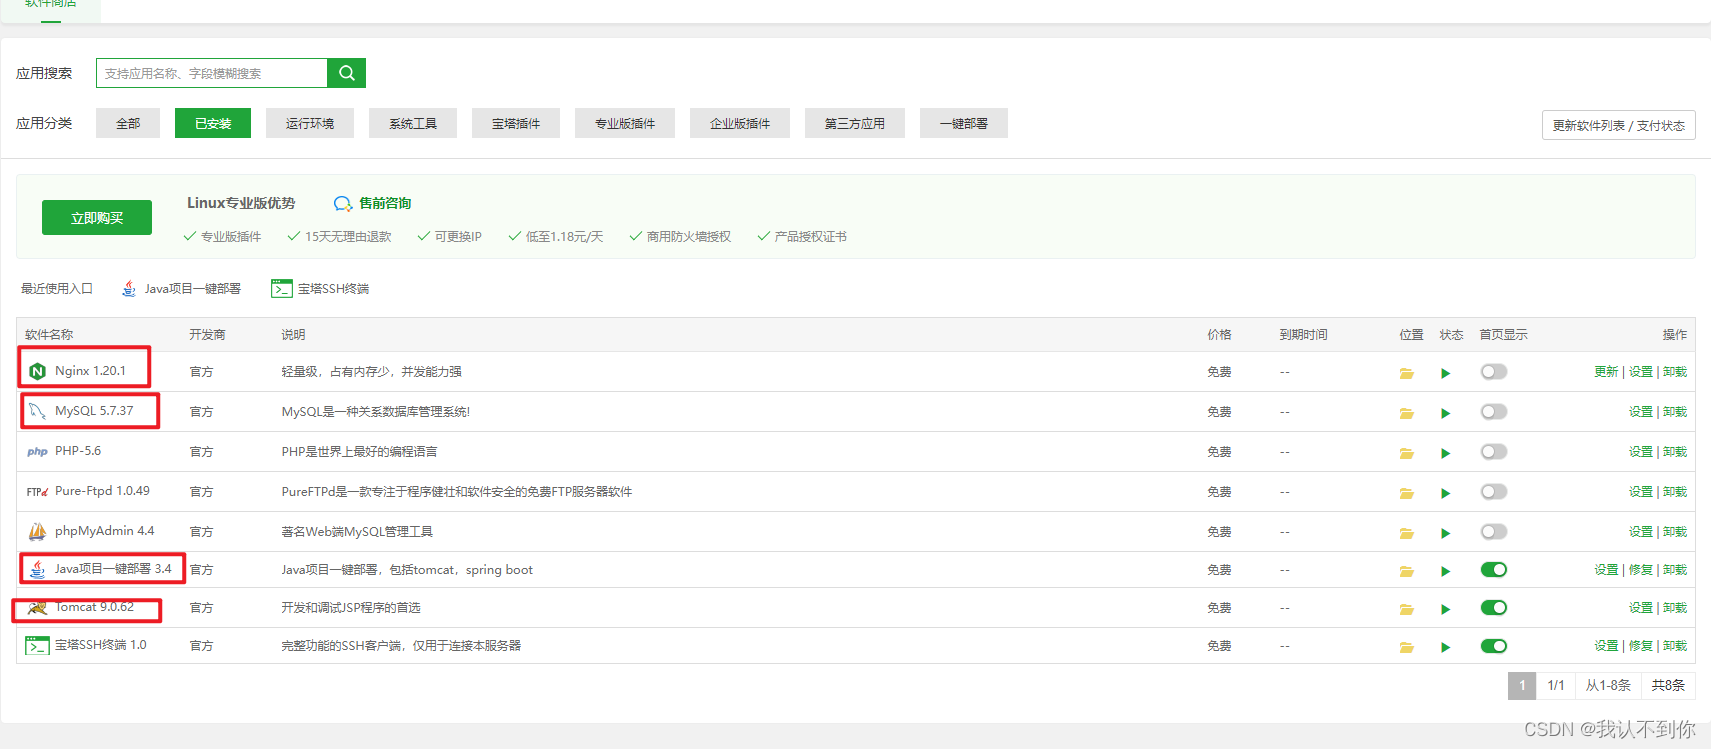Click the Tomcat 9.0.62 name
The image size is (1711, 749).
pos(94,607)
